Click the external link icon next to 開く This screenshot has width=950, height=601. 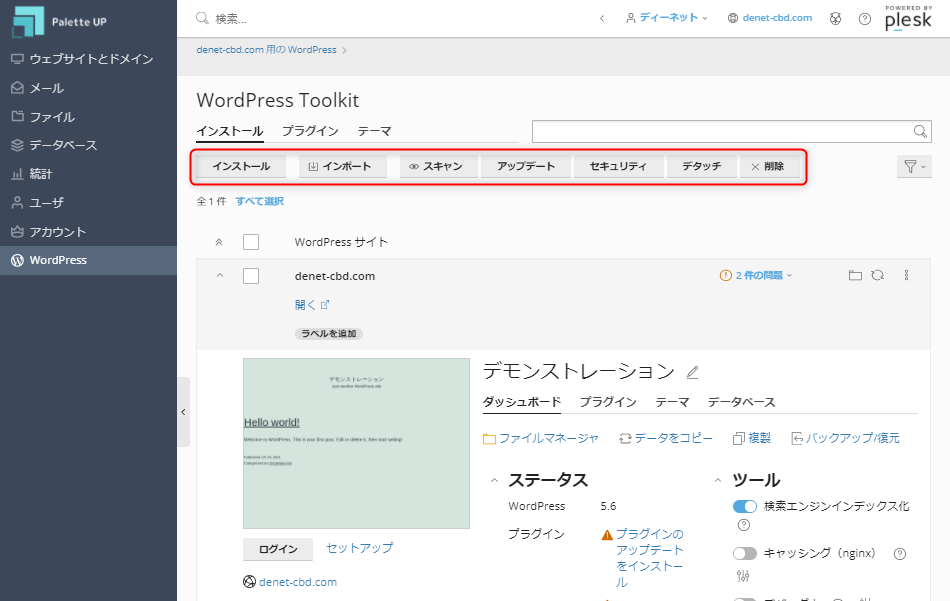(325, 305)
